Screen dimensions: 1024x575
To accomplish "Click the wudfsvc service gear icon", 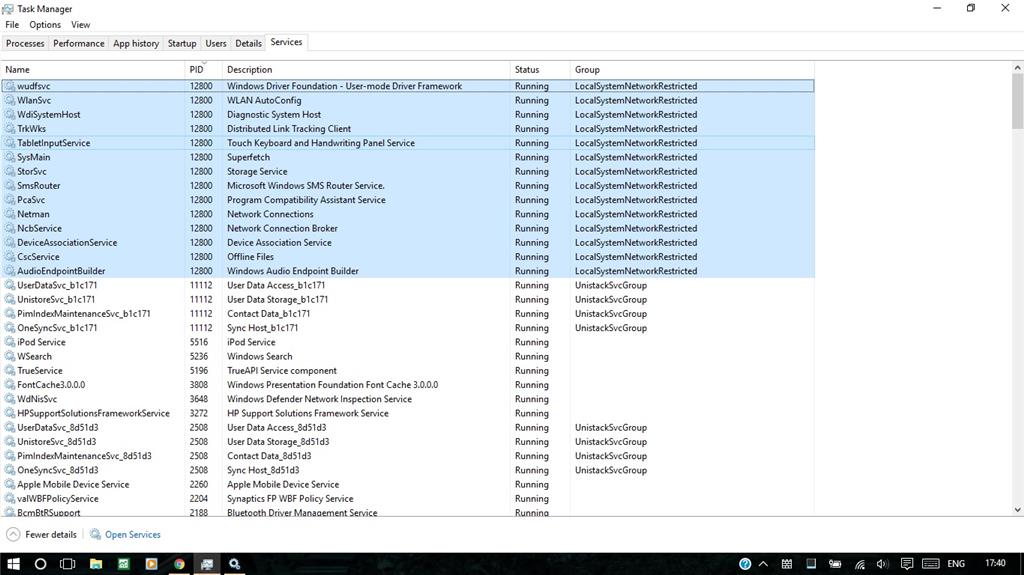I will pyautogui.click(x=10, y=86).
